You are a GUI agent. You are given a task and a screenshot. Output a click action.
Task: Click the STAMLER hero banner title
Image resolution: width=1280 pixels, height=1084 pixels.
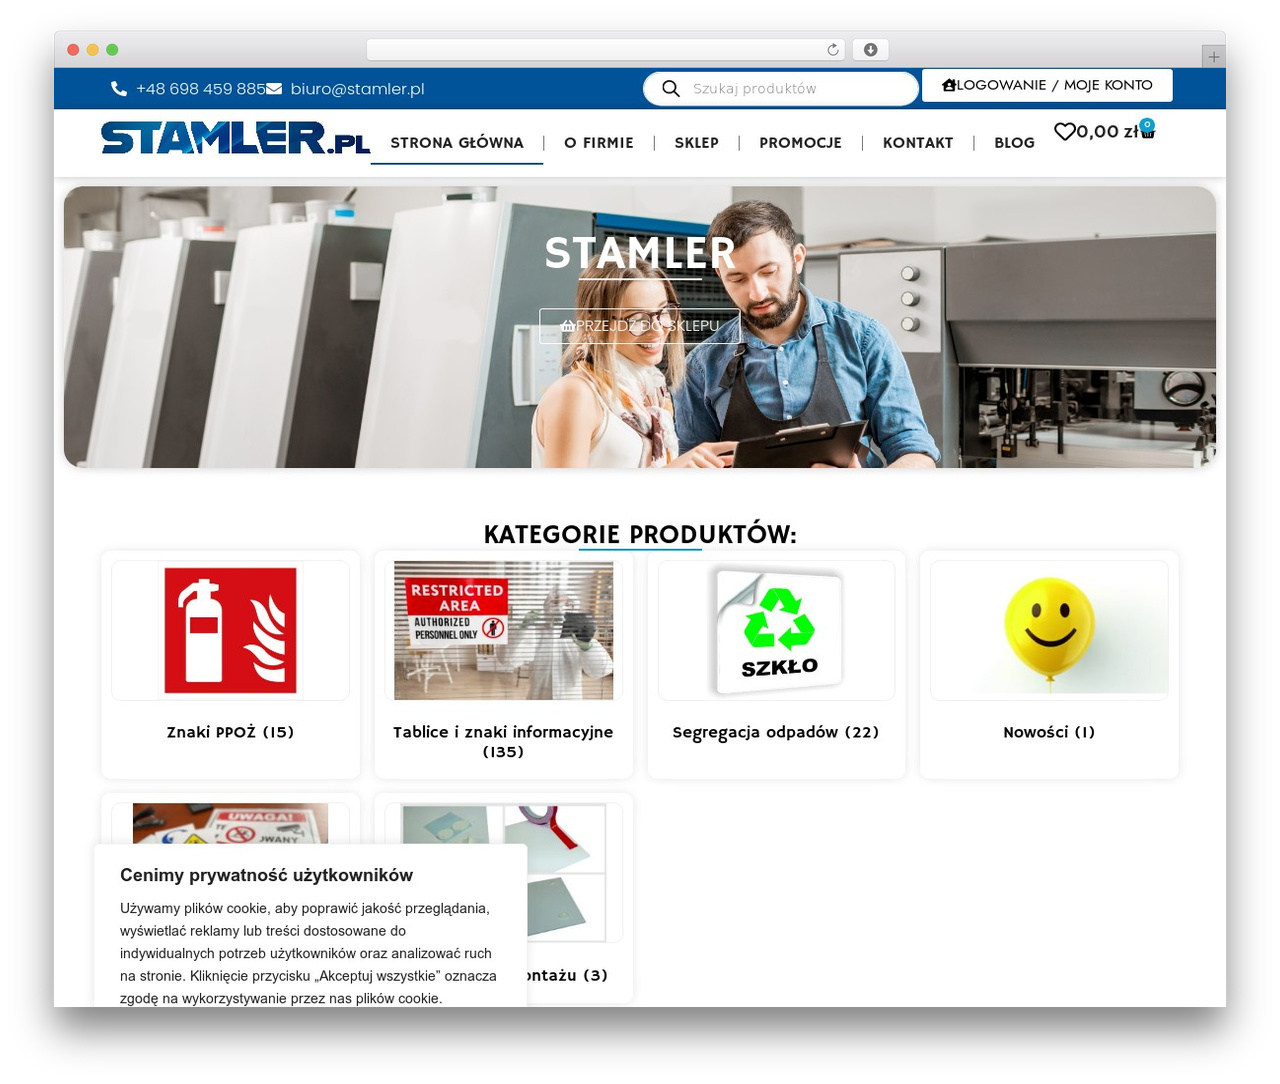click(x=640, y=253)
